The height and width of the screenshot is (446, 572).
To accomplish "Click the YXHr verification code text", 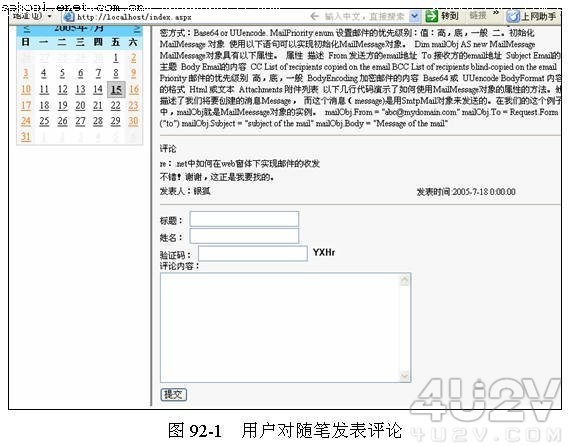I will click(x=324, y=252).
